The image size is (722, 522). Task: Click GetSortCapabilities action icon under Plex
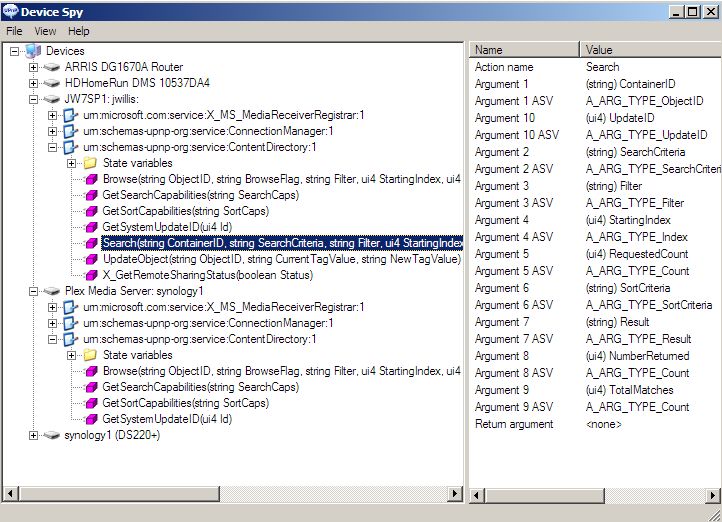[x=92, y=403]
